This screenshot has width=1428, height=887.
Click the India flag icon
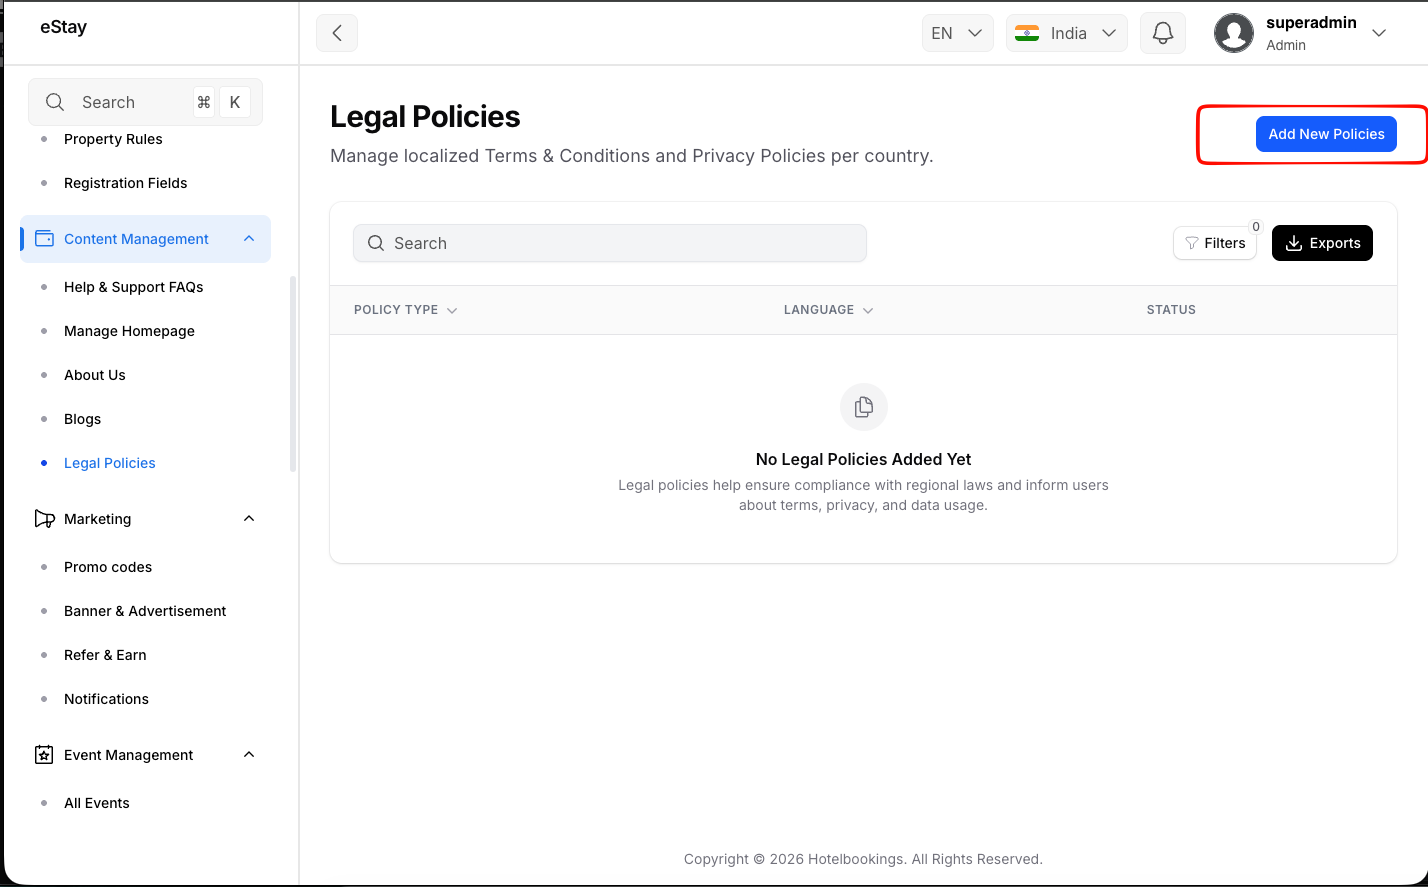1027,33
